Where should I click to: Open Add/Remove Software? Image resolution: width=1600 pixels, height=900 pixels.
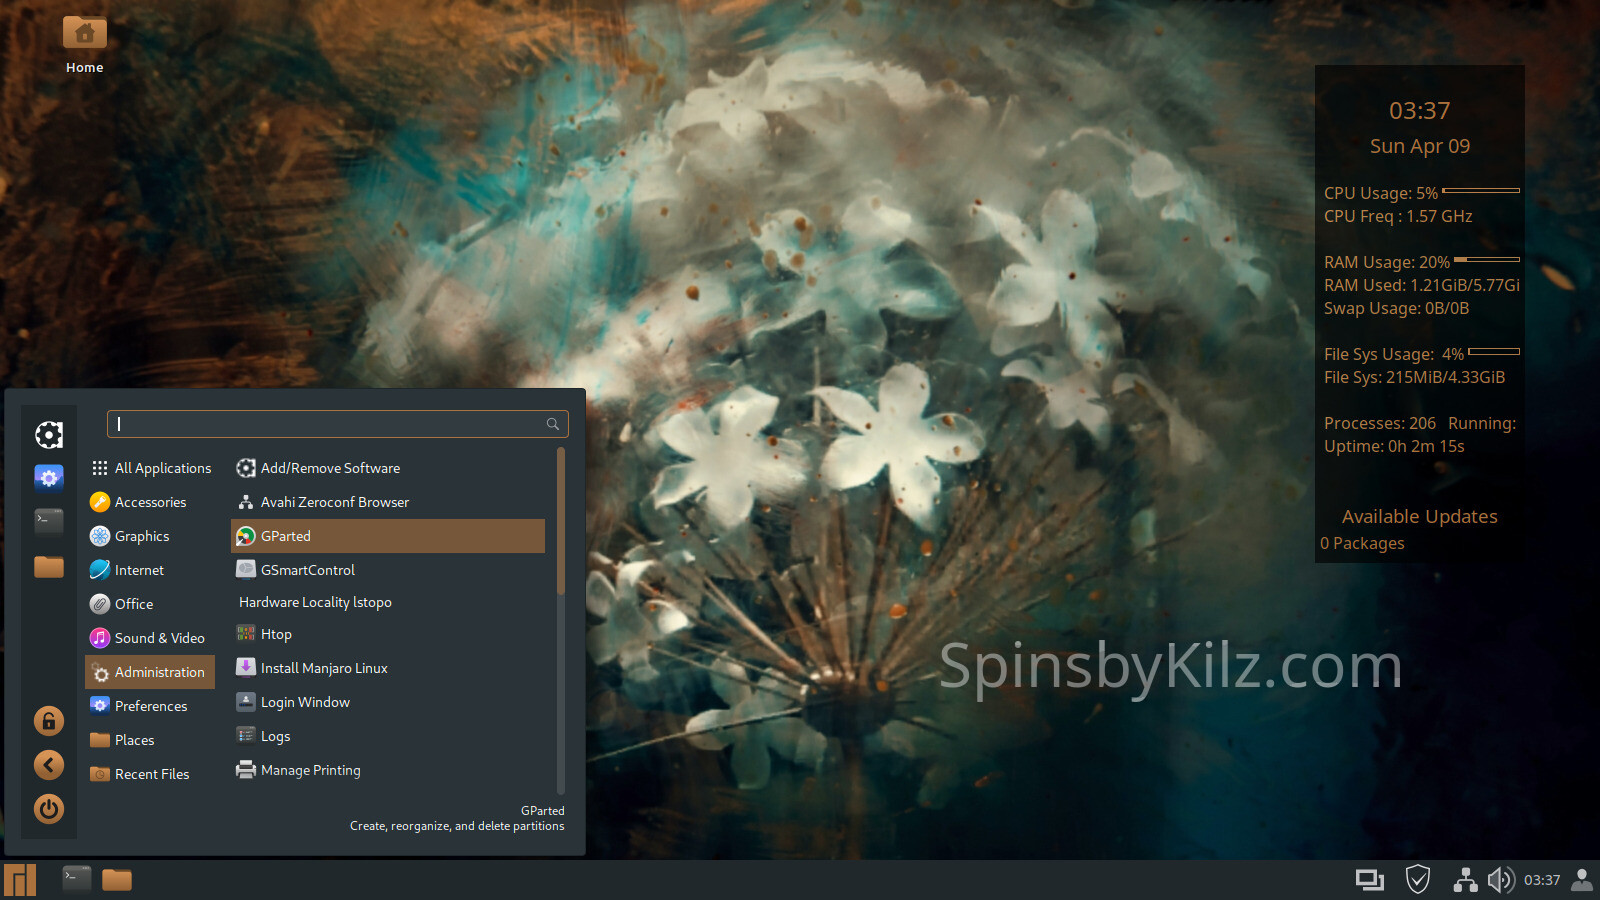pyautogui.click(x=330, y=468)
